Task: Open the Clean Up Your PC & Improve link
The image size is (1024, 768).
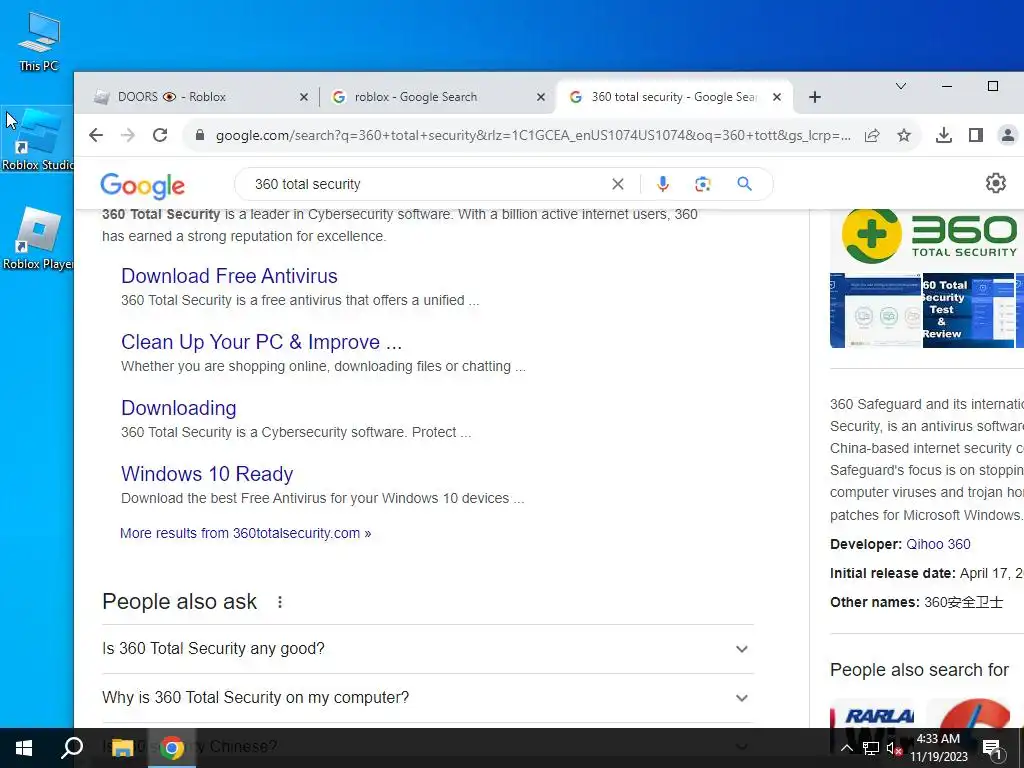Action: pyautogui.click(x=261, y=342)
